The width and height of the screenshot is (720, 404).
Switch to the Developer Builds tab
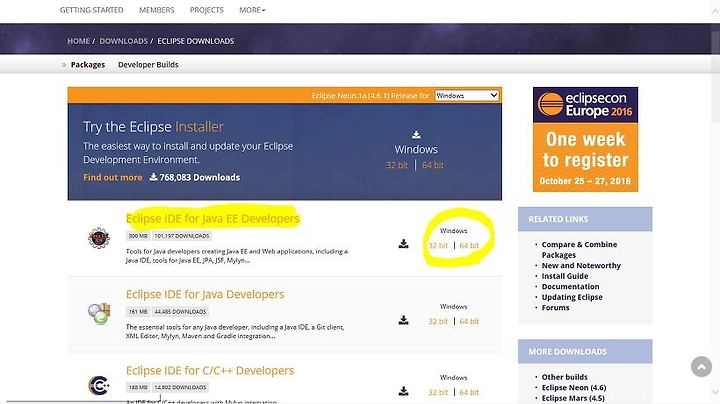coord(148,65)
